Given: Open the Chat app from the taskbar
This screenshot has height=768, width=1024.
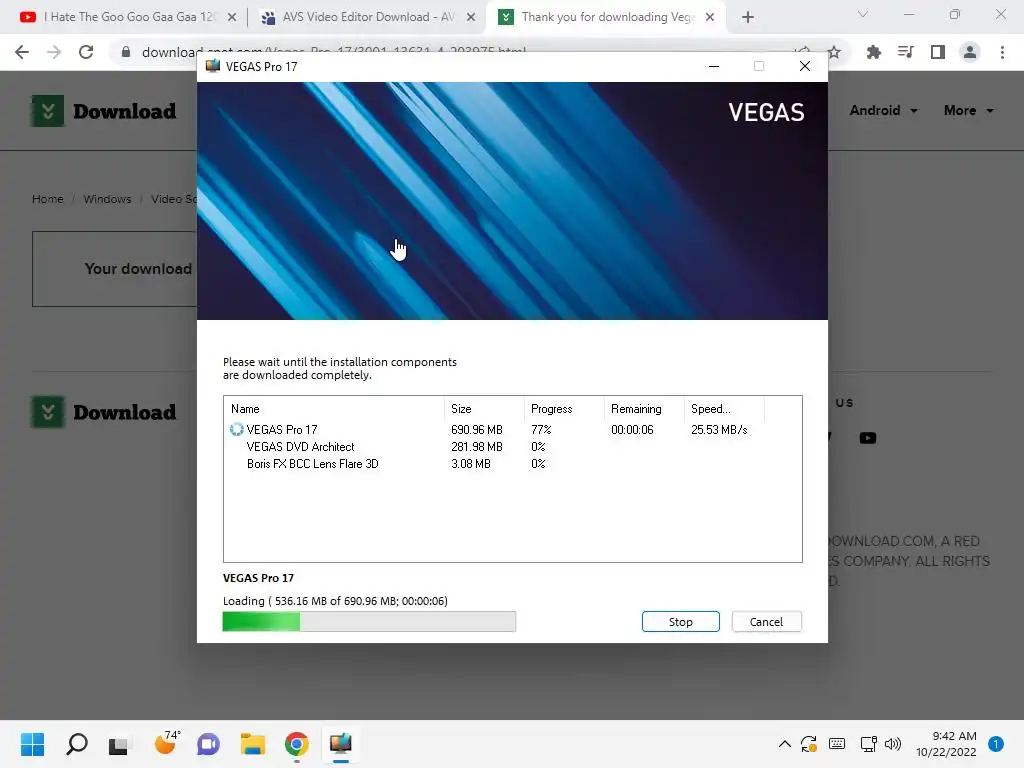Looking at the screenshot, I should (x=208, y=744).
